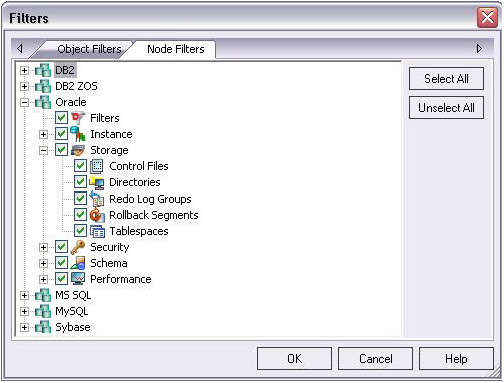This screenshot has width=504, height=383.
Task: Open Help for the Filters dialog
Action: tap(456, 359)
